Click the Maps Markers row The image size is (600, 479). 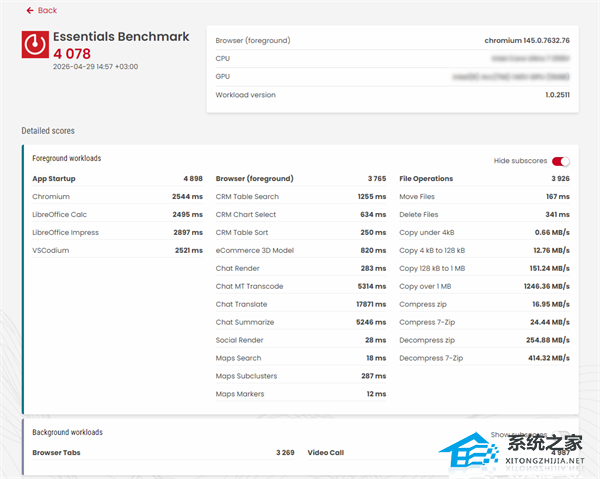(301, 394)
